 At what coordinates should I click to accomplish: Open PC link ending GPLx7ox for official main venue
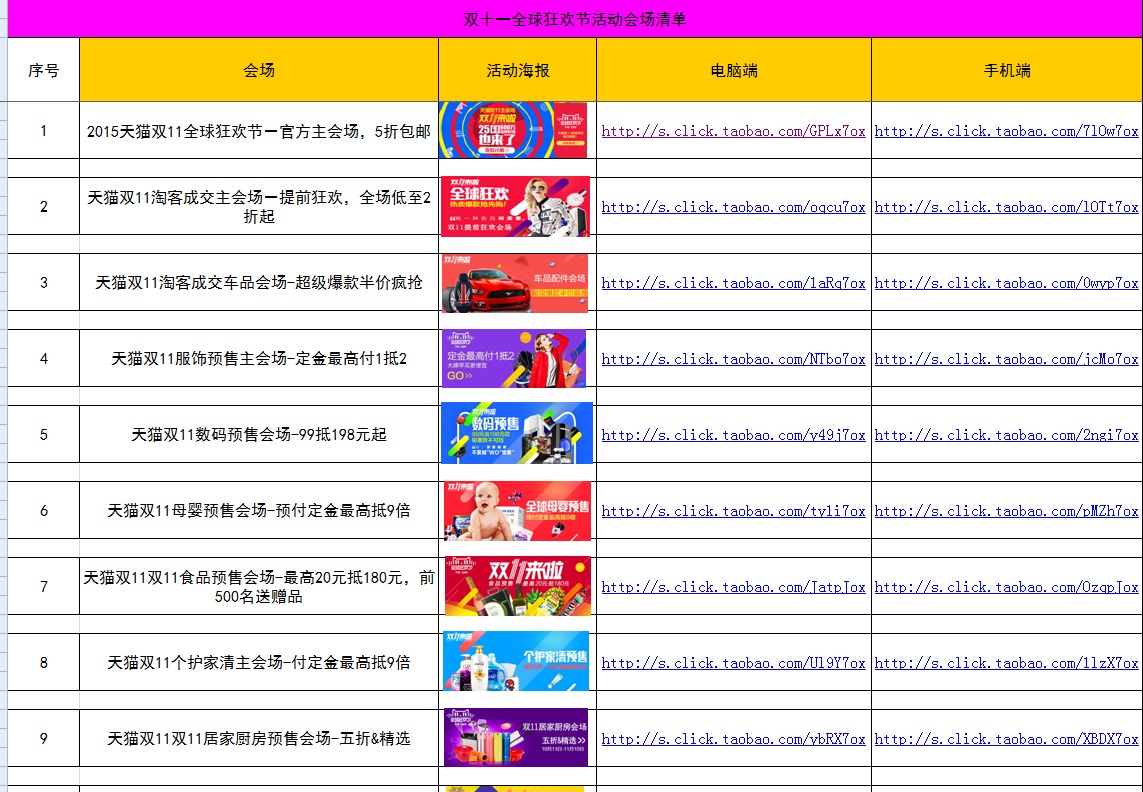pos(733,131)
